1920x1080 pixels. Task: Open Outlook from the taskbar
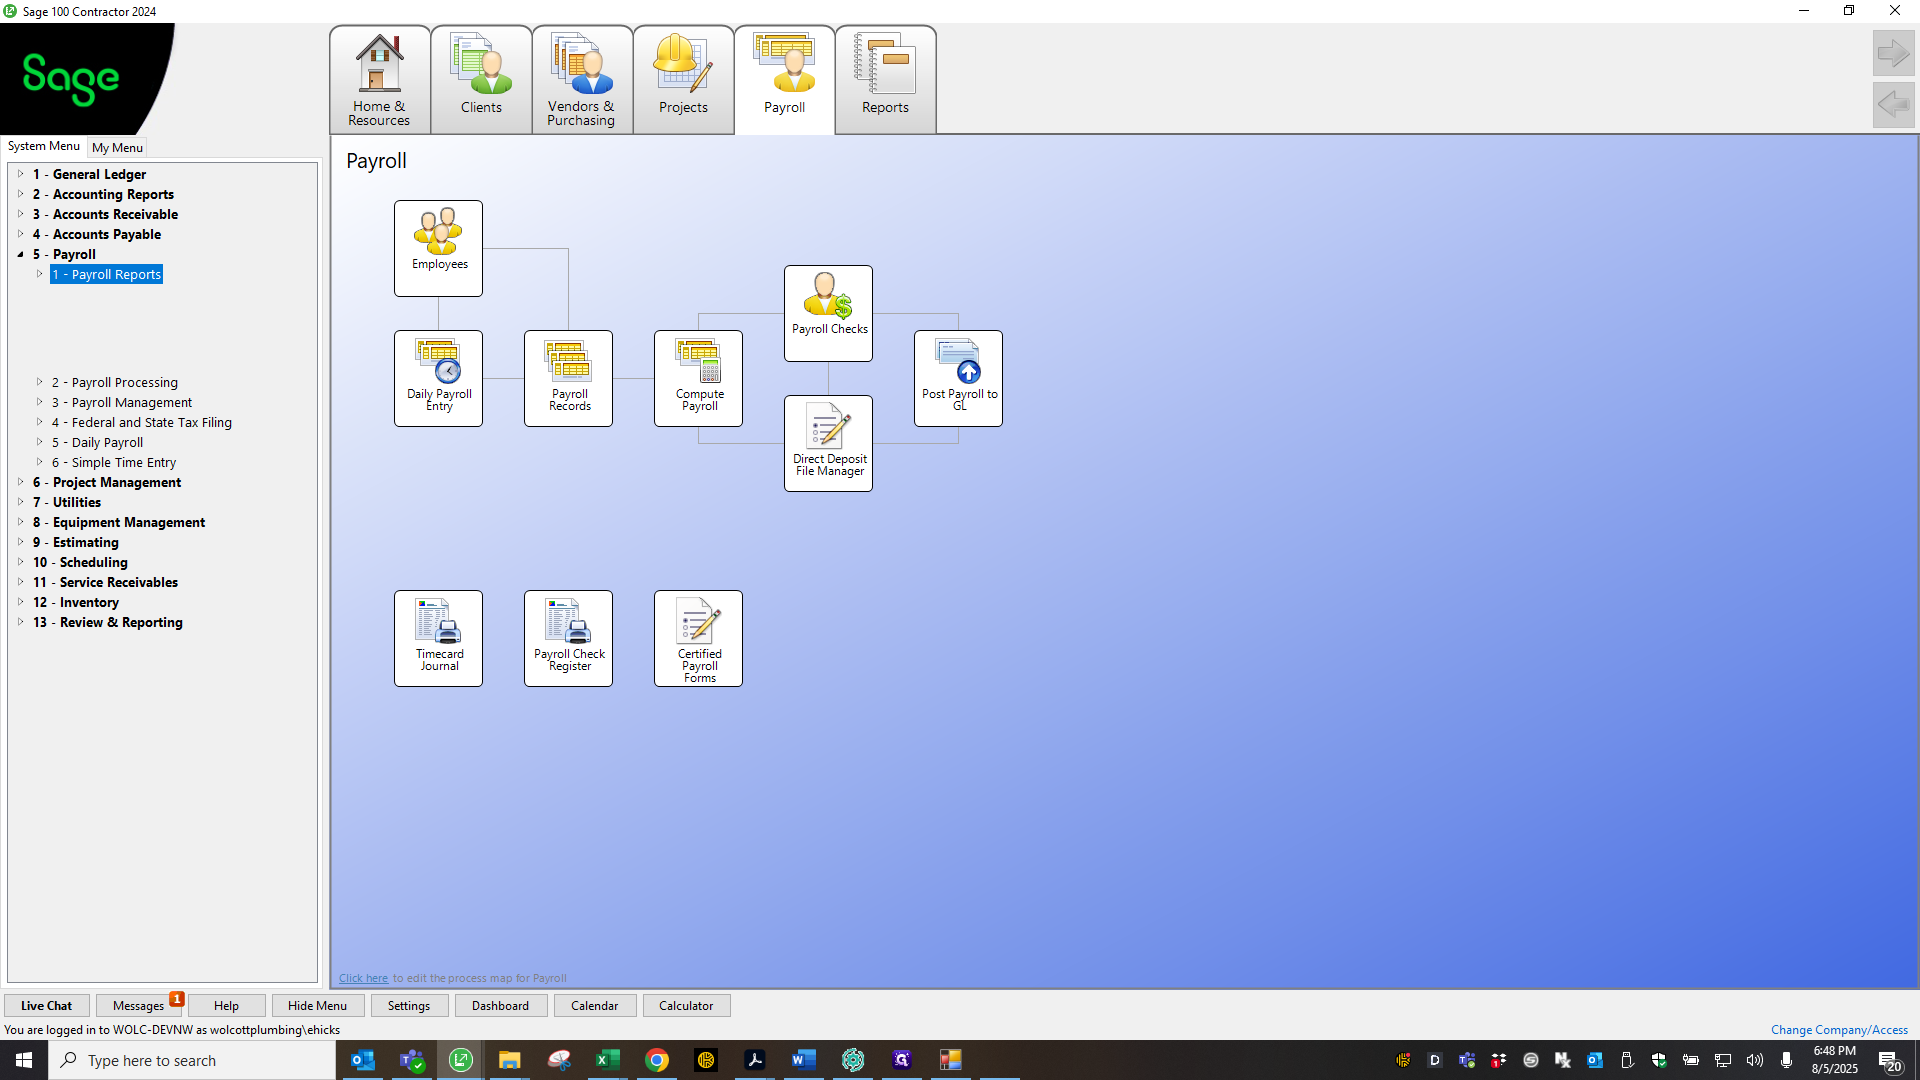coord(363,1060)
